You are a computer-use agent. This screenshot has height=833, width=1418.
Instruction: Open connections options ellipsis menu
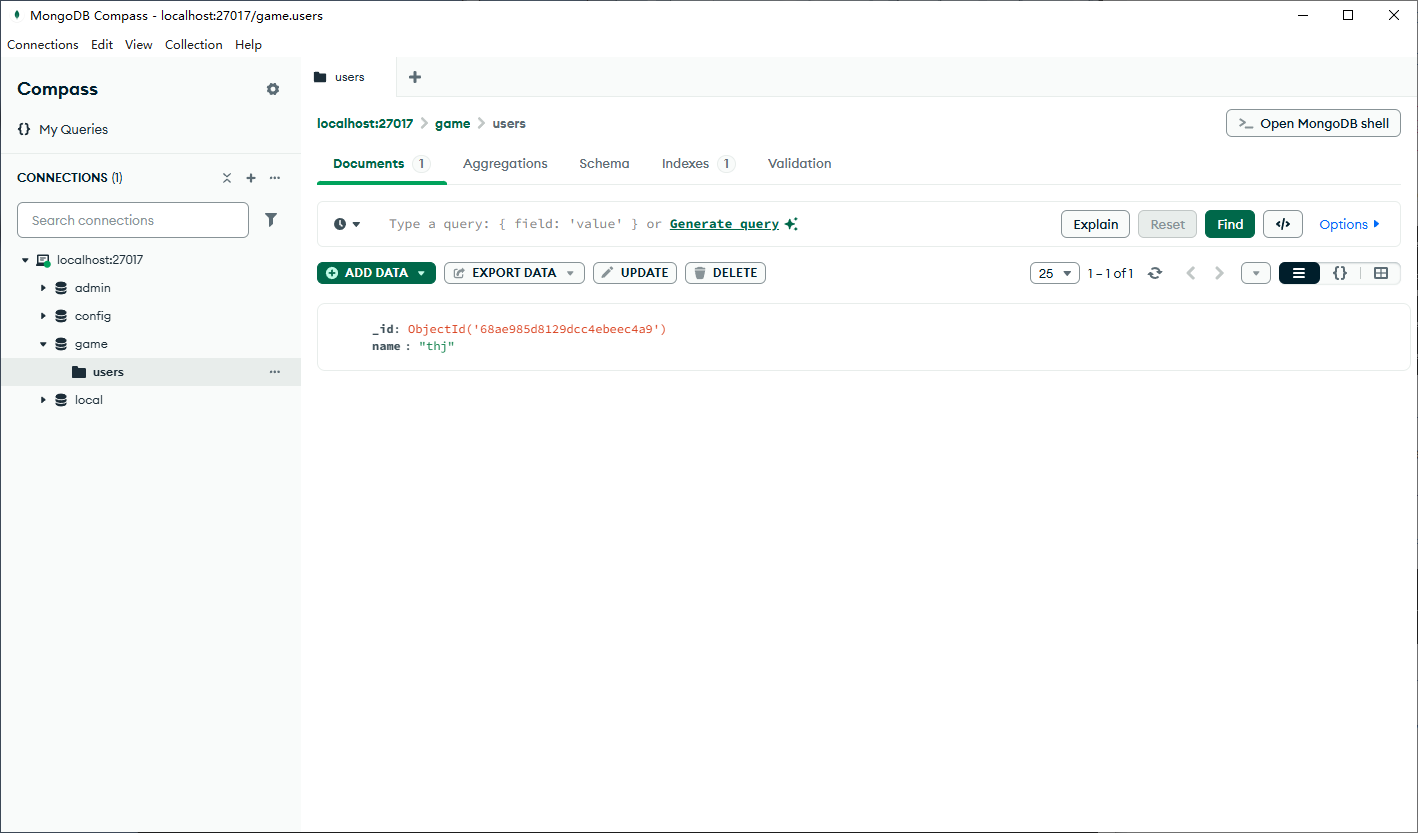[275, 178]
